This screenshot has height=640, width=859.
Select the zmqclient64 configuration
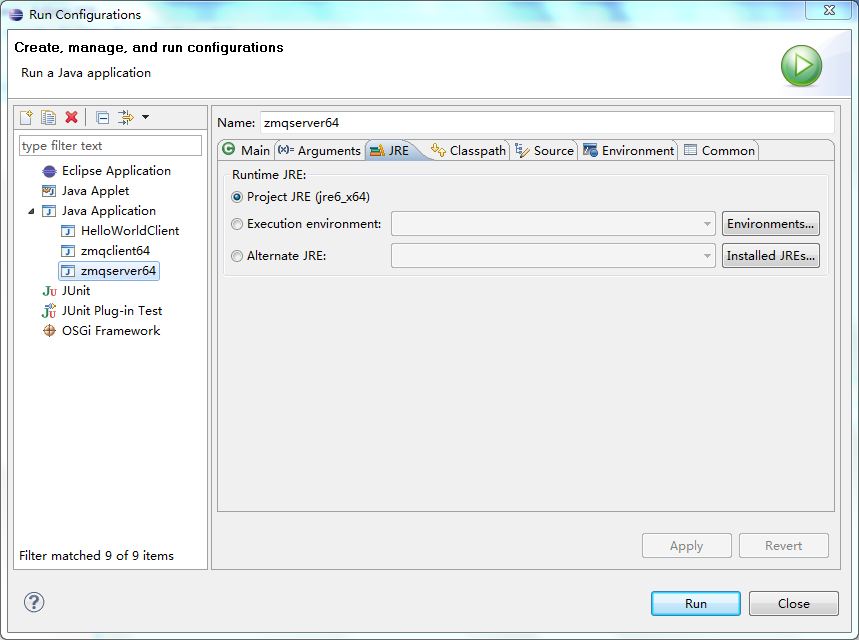pyautogui.click(x=115, y=251)
